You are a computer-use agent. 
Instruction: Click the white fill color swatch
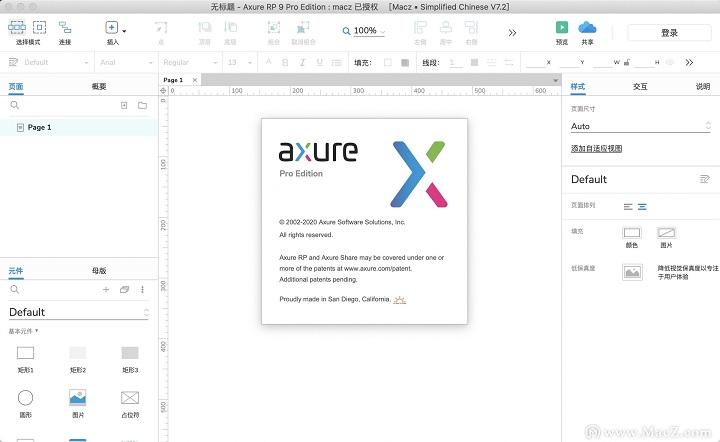(x=388, y=62)
